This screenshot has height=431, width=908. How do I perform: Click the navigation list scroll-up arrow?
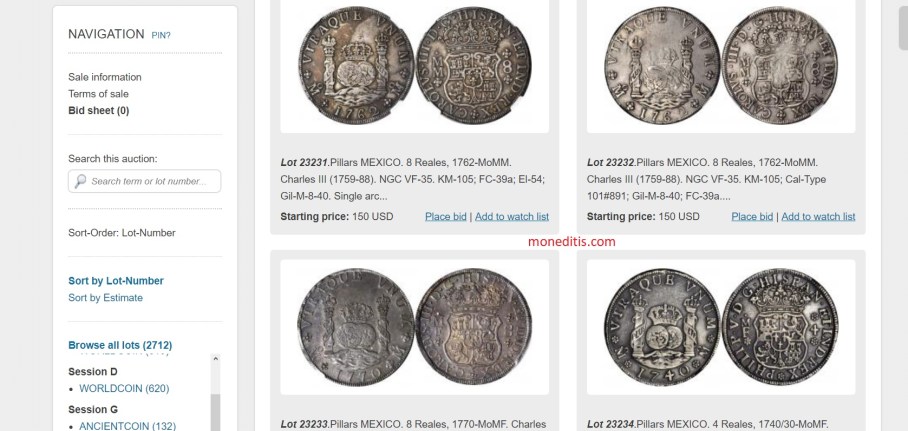click(x=215, y=359)
